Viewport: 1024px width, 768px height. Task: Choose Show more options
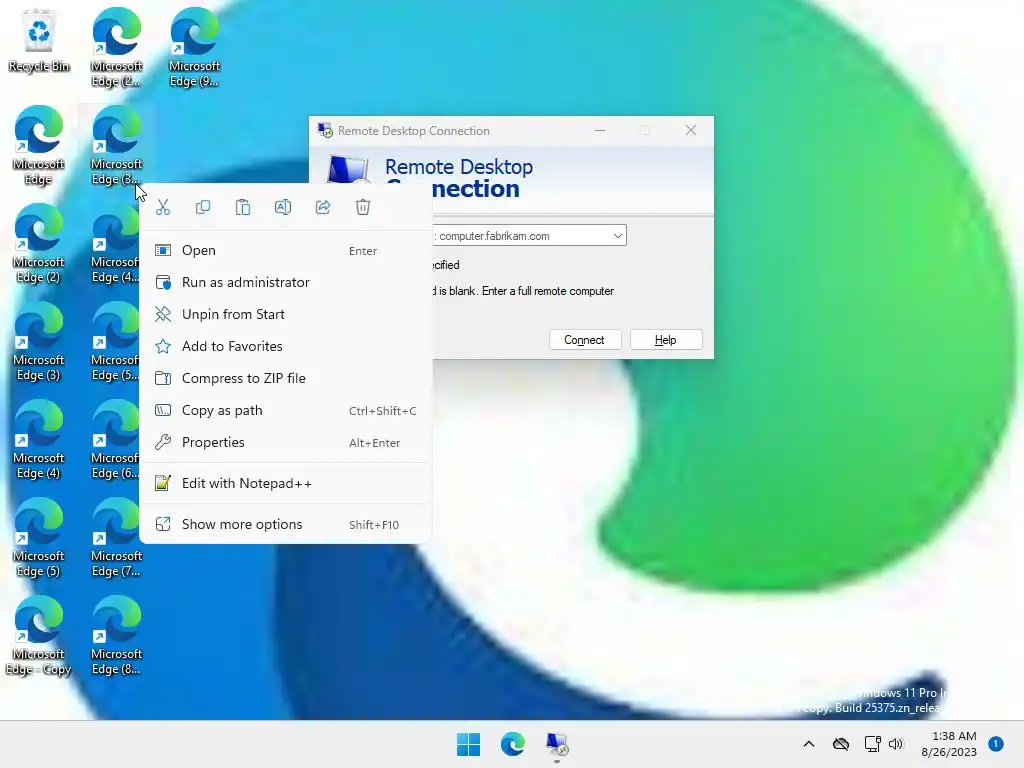click(285, 524)
